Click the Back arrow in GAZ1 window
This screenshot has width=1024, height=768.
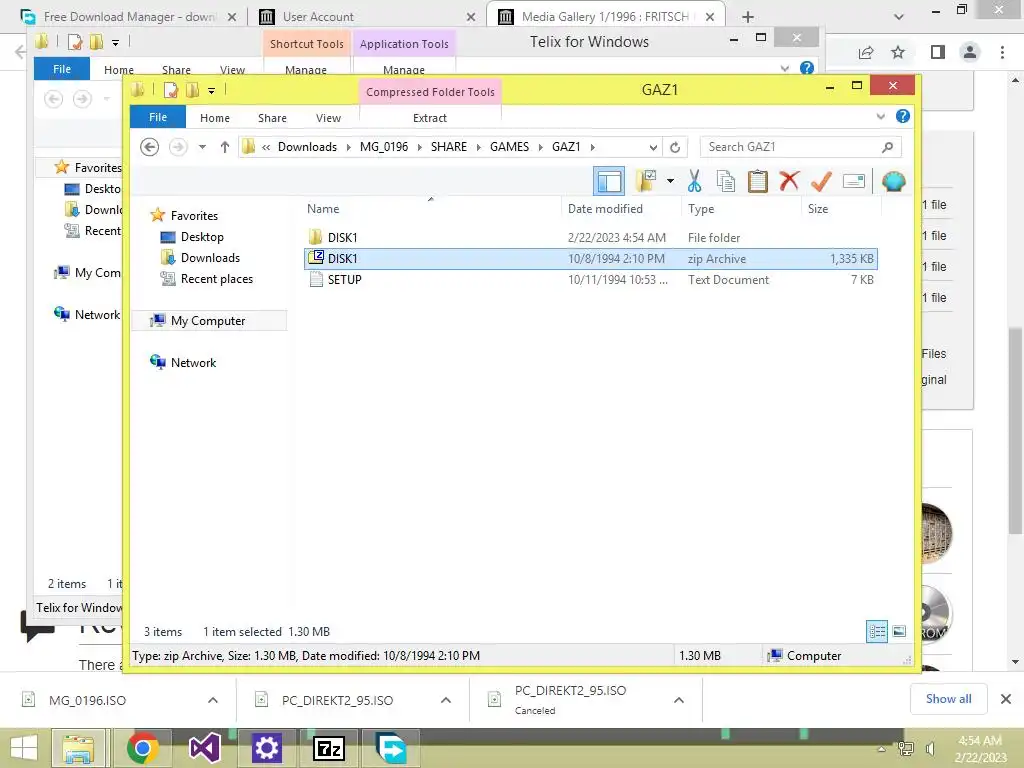tap(150, 147)
